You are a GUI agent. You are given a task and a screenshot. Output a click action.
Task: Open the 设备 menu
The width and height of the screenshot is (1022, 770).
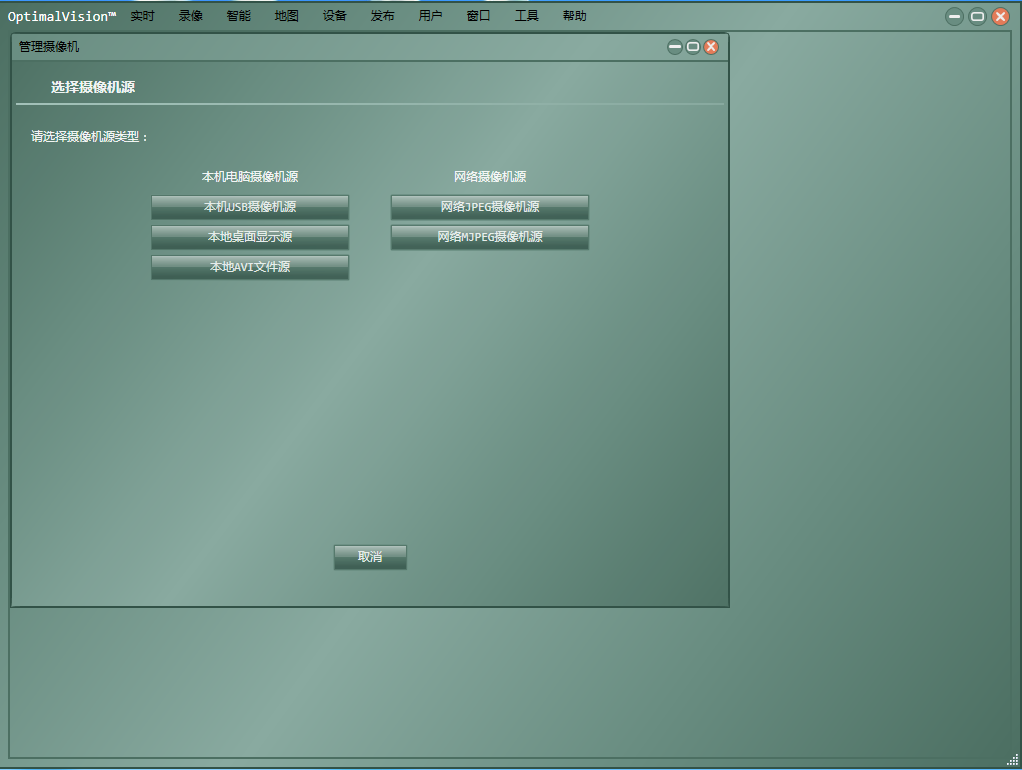334,16
